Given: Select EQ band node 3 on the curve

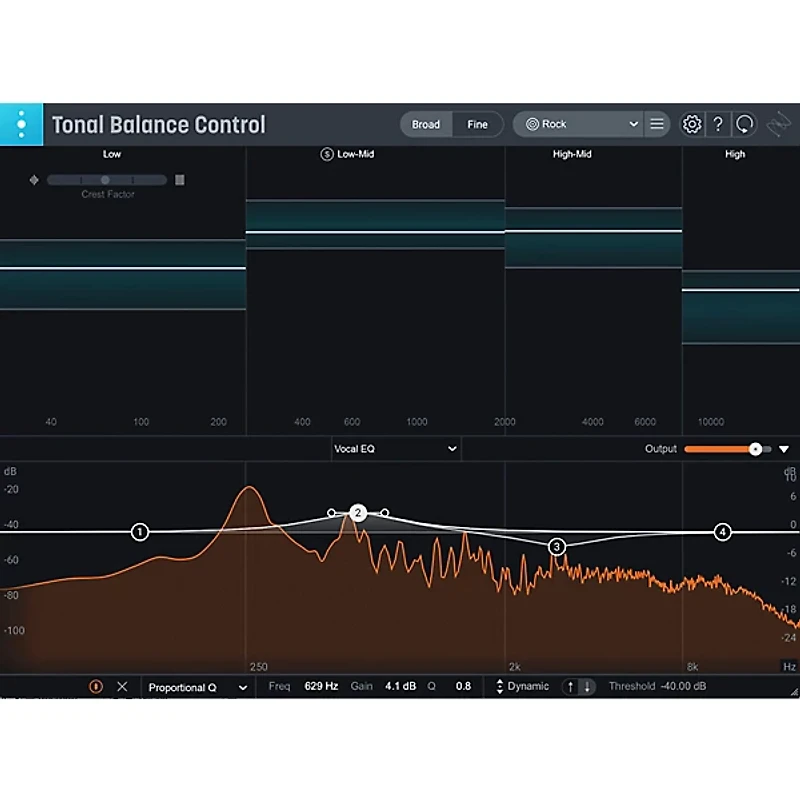Looking at the screenshot, I should [557, 546].
